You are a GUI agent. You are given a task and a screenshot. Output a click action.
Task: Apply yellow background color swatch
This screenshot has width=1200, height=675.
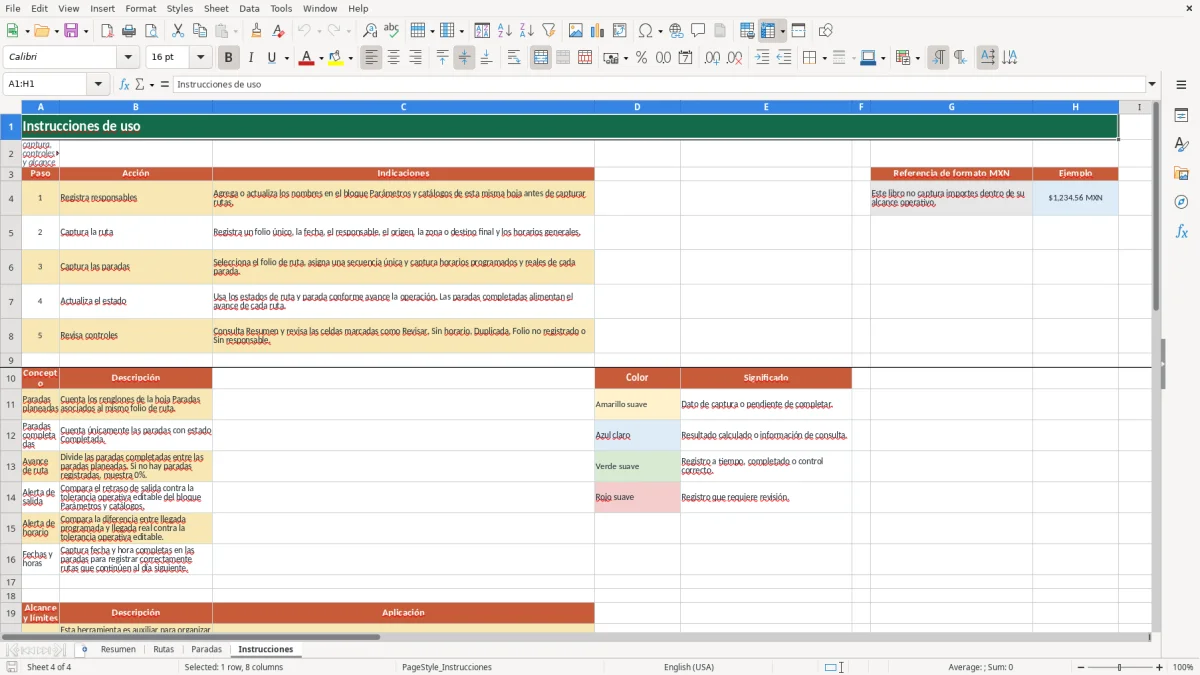(x=336, y=58)
